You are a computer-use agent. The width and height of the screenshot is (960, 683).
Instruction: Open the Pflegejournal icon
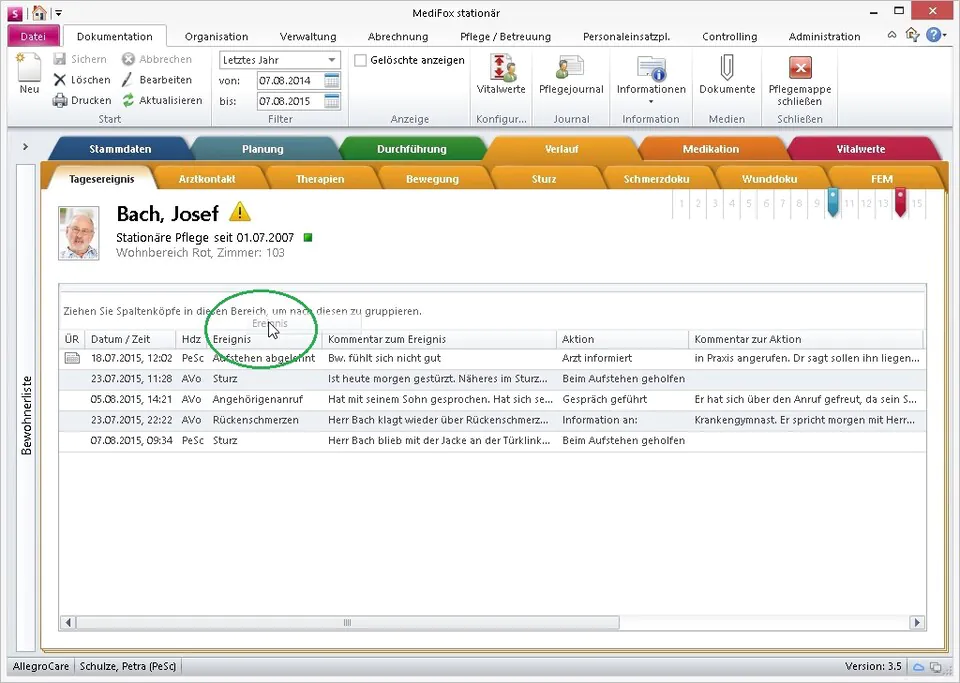[x=571, y=69]
